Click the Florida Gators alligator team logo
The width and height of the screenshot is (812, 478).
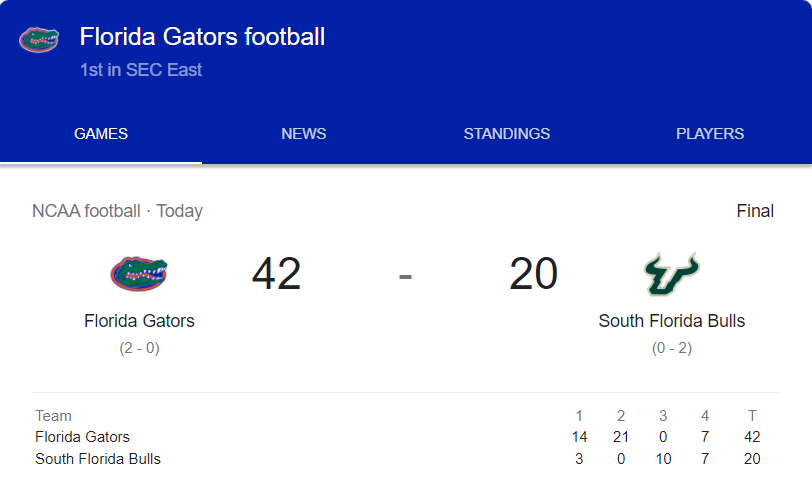tap(139, 273)
